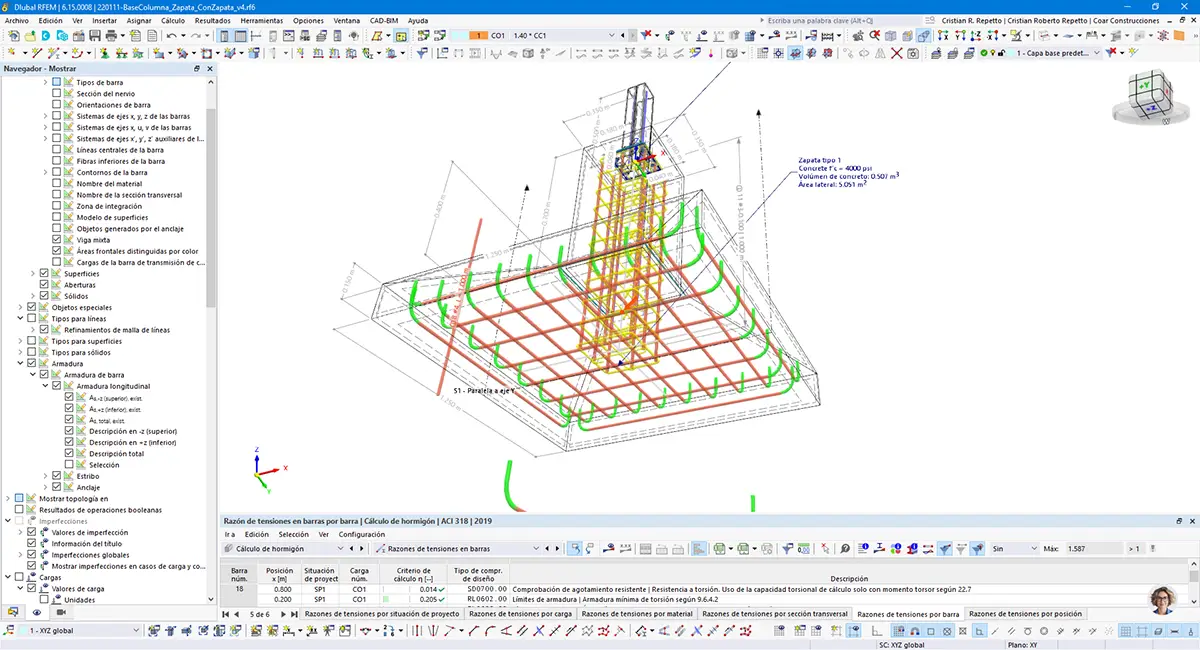Open the Ir a table menu

coord(230,534)
